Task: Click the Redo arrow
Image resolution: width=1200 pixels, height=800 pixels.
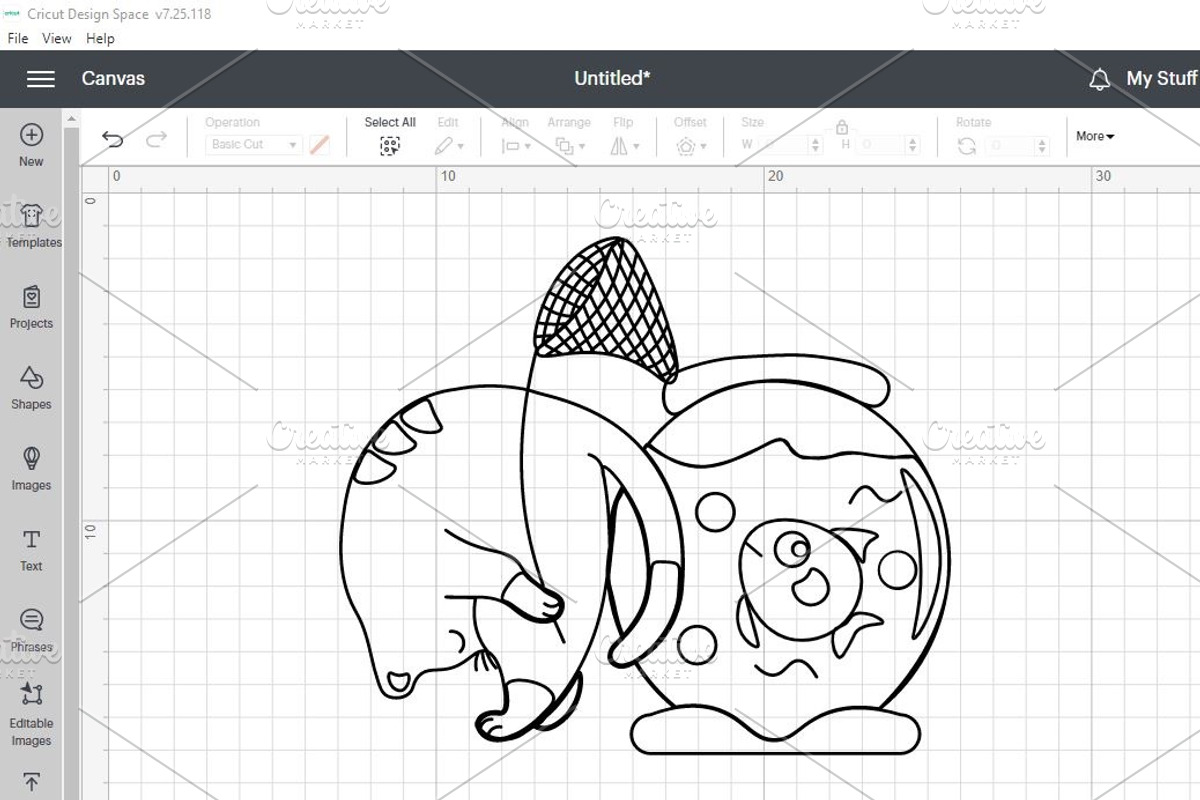Action: coord(156,139)
